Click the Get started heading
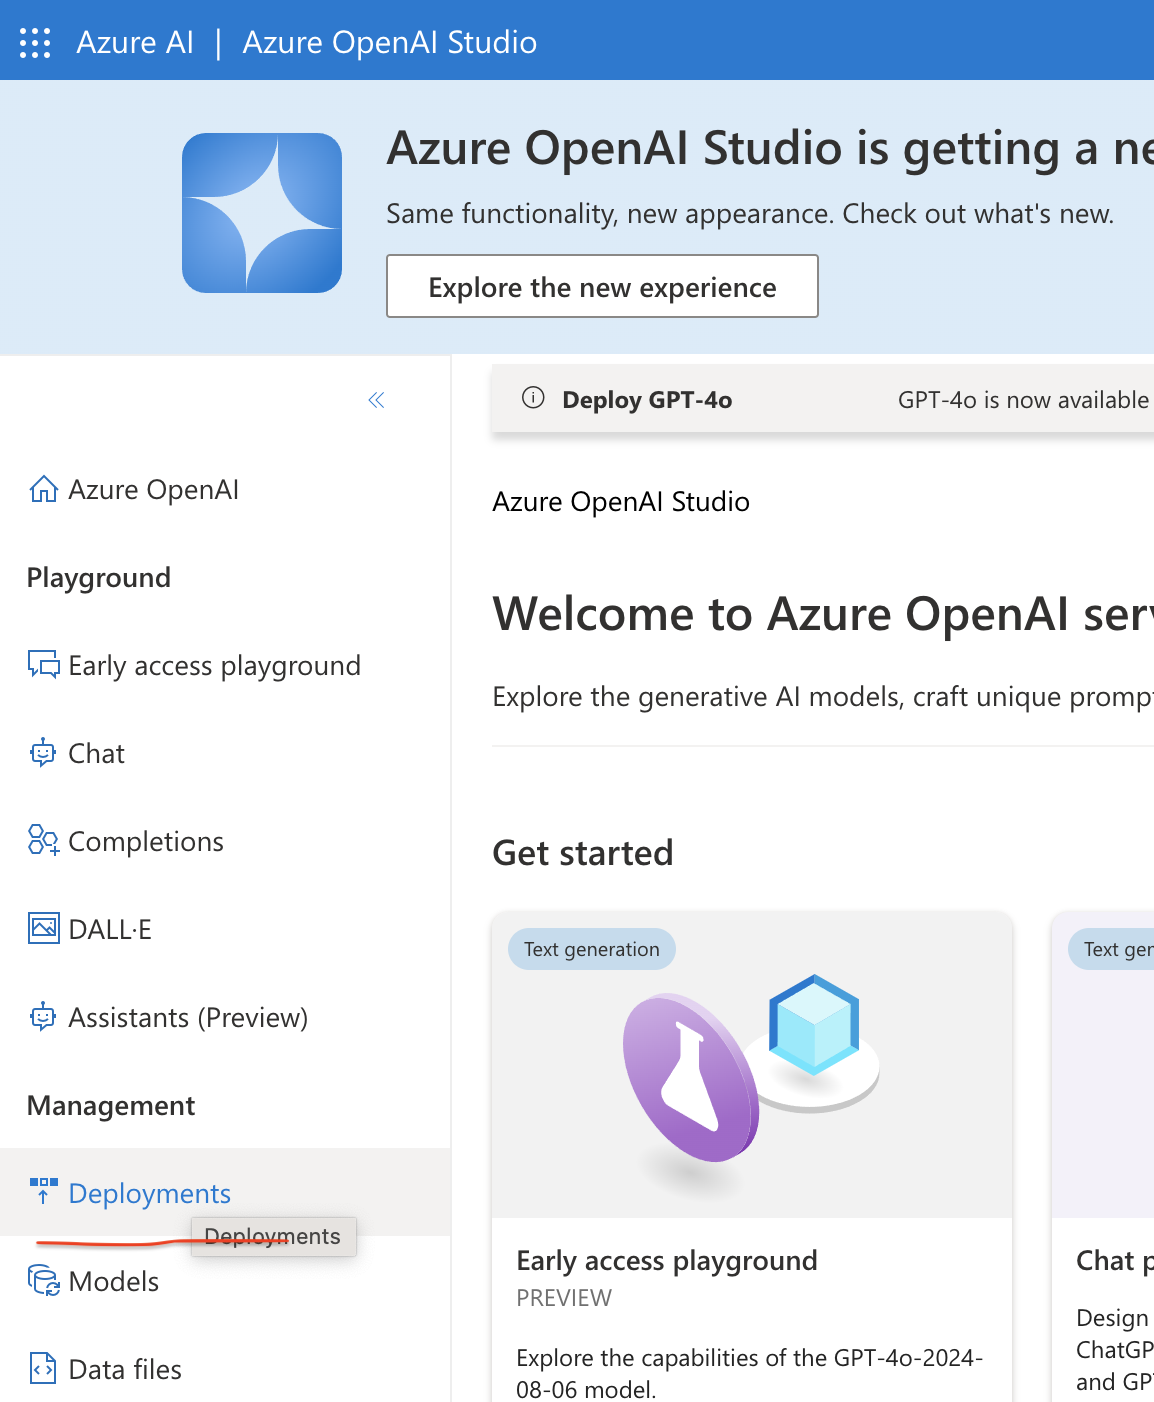This screenshot has height=1402, width=1154. [583, 853]
